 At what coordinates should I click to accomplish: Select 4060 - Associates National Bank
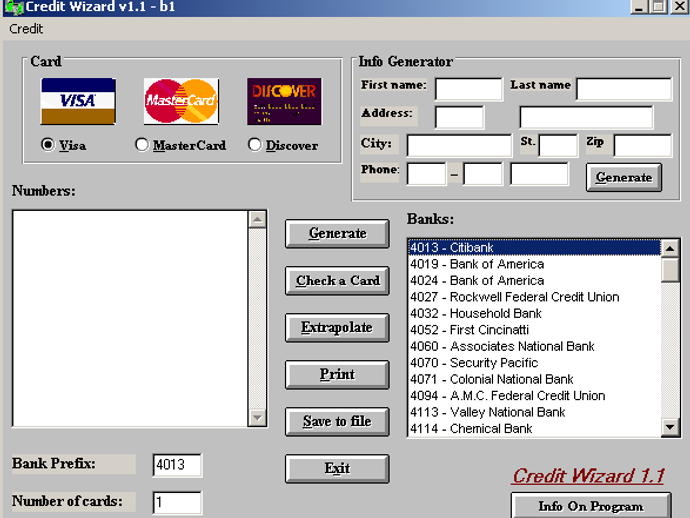[534, 346]
